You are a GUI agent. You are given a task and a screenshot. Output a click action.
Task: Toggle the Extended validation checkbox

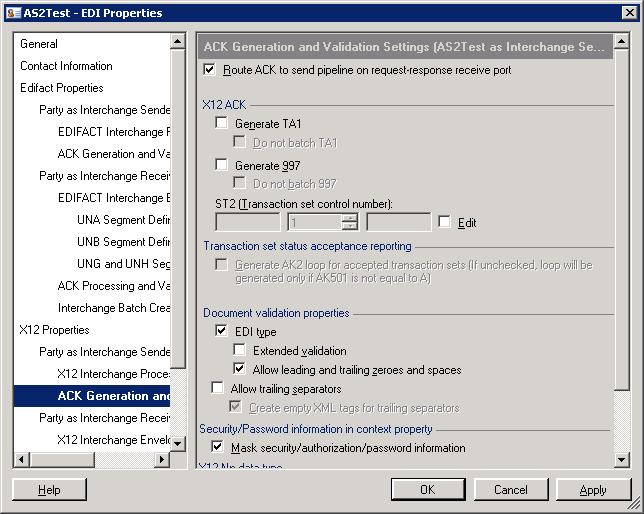pyautogui.click(x=239, y=350)
